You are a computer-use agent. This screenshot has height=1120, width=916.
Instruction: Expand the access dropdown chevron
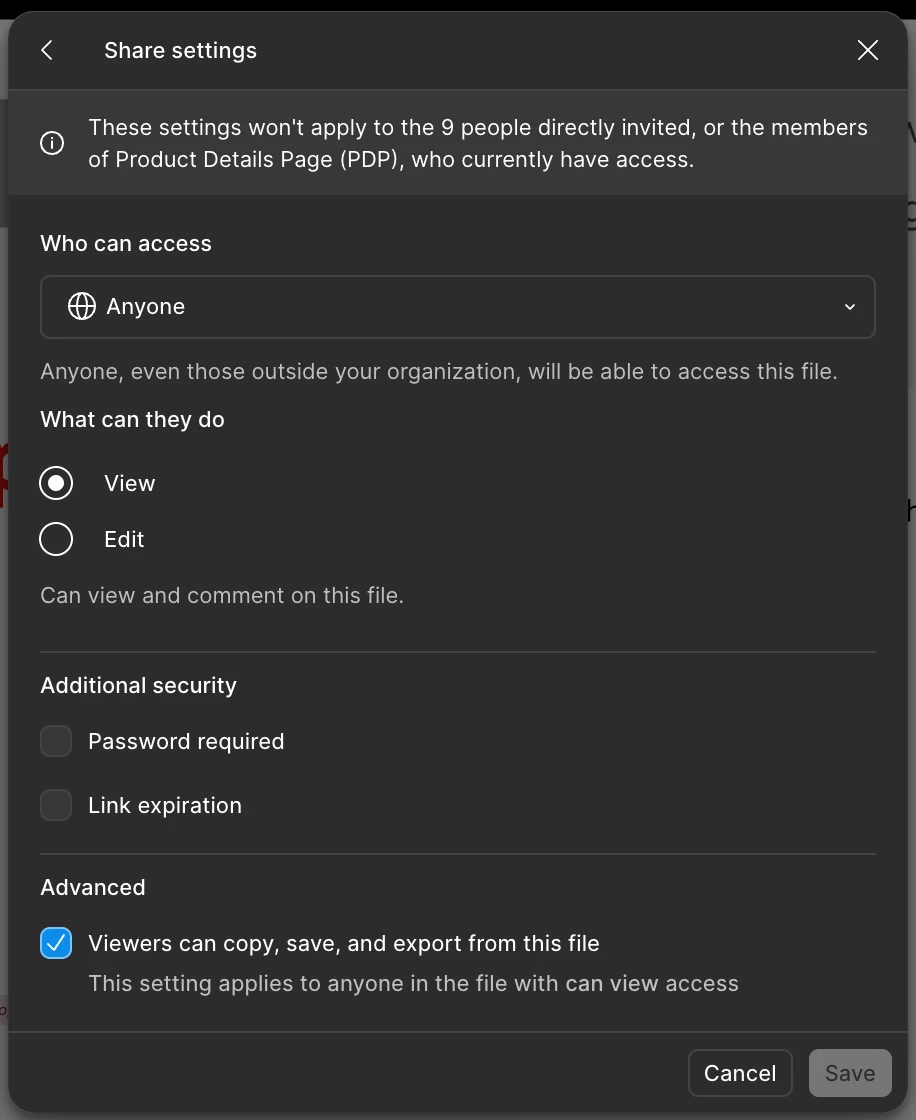click(x=850, y=306)
